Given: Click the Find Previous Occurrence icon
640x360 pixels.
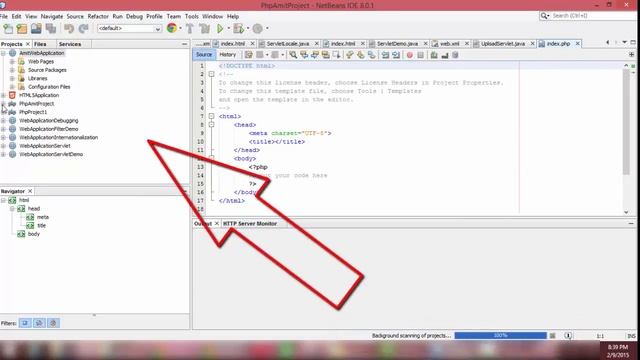Looking at the screenshot, I should pyautogui.click(x=304, y=55).
